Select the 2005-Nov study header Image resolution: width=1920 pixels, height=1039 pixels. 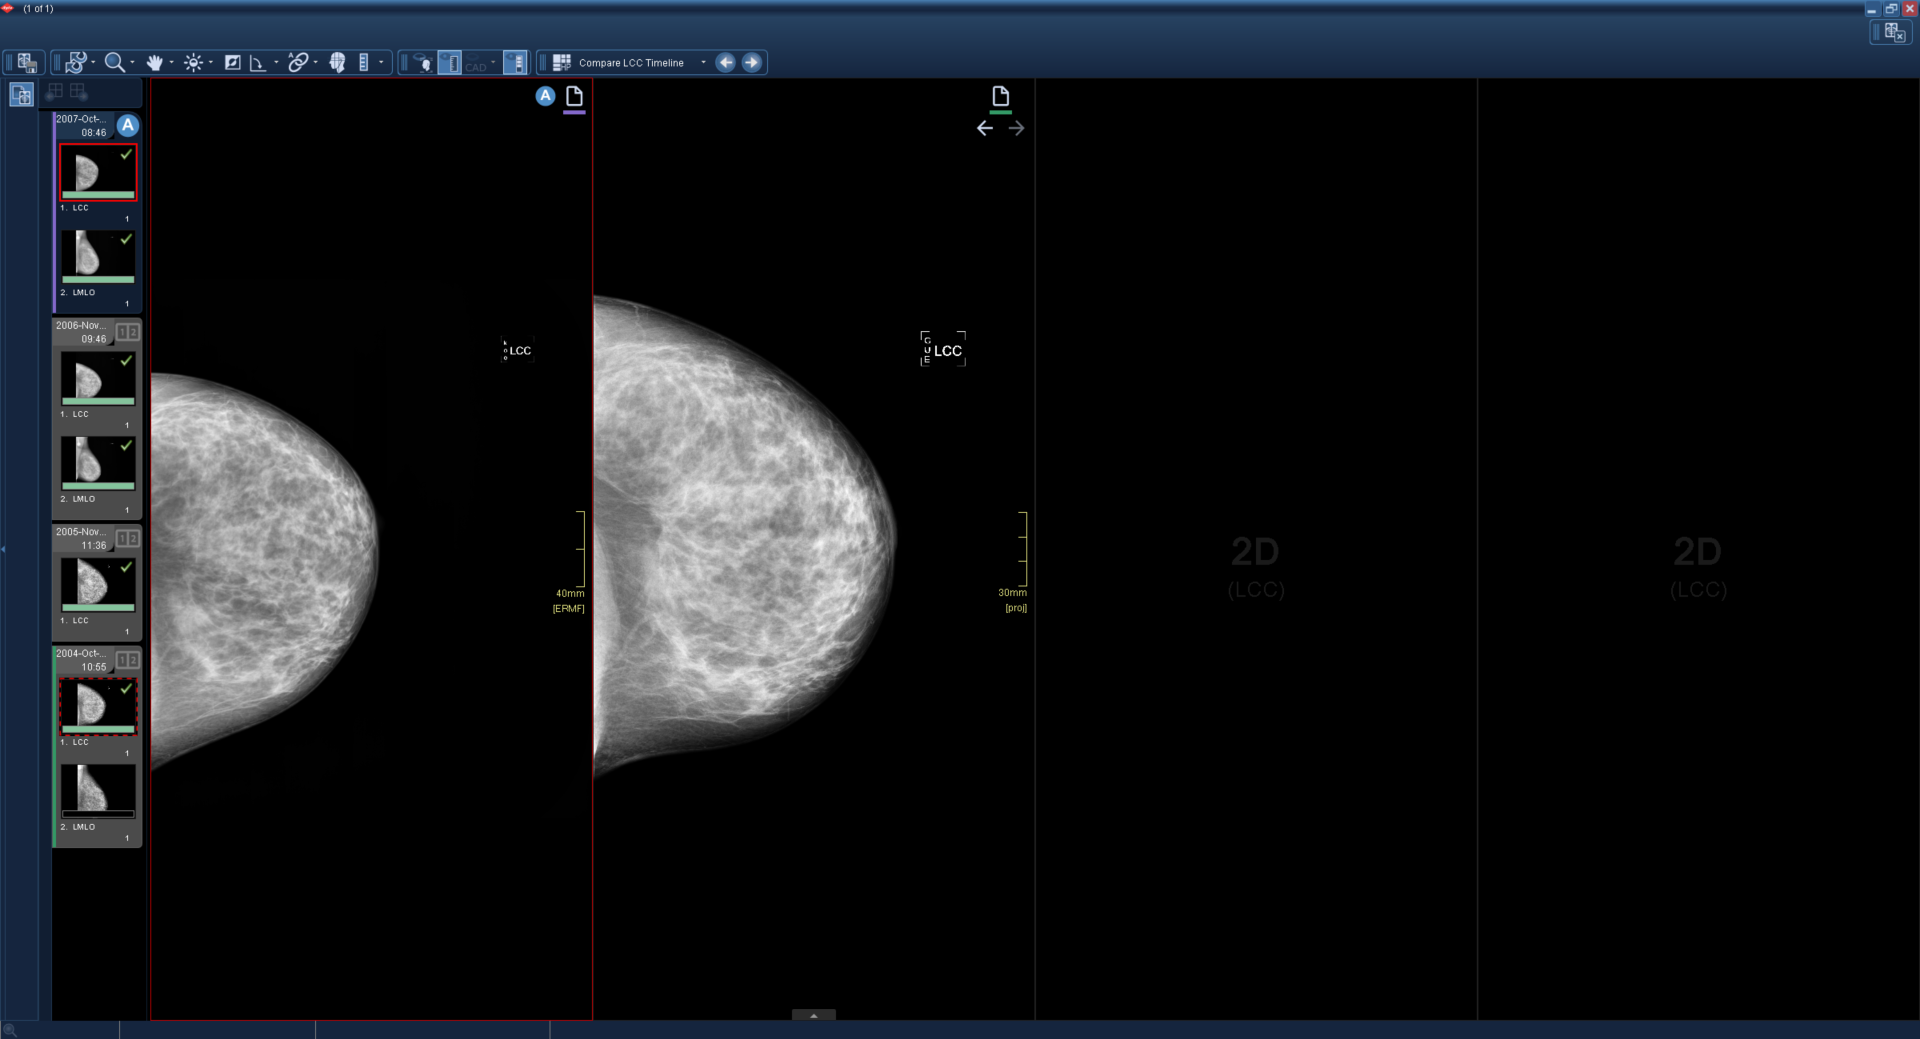tap(82, 538)
